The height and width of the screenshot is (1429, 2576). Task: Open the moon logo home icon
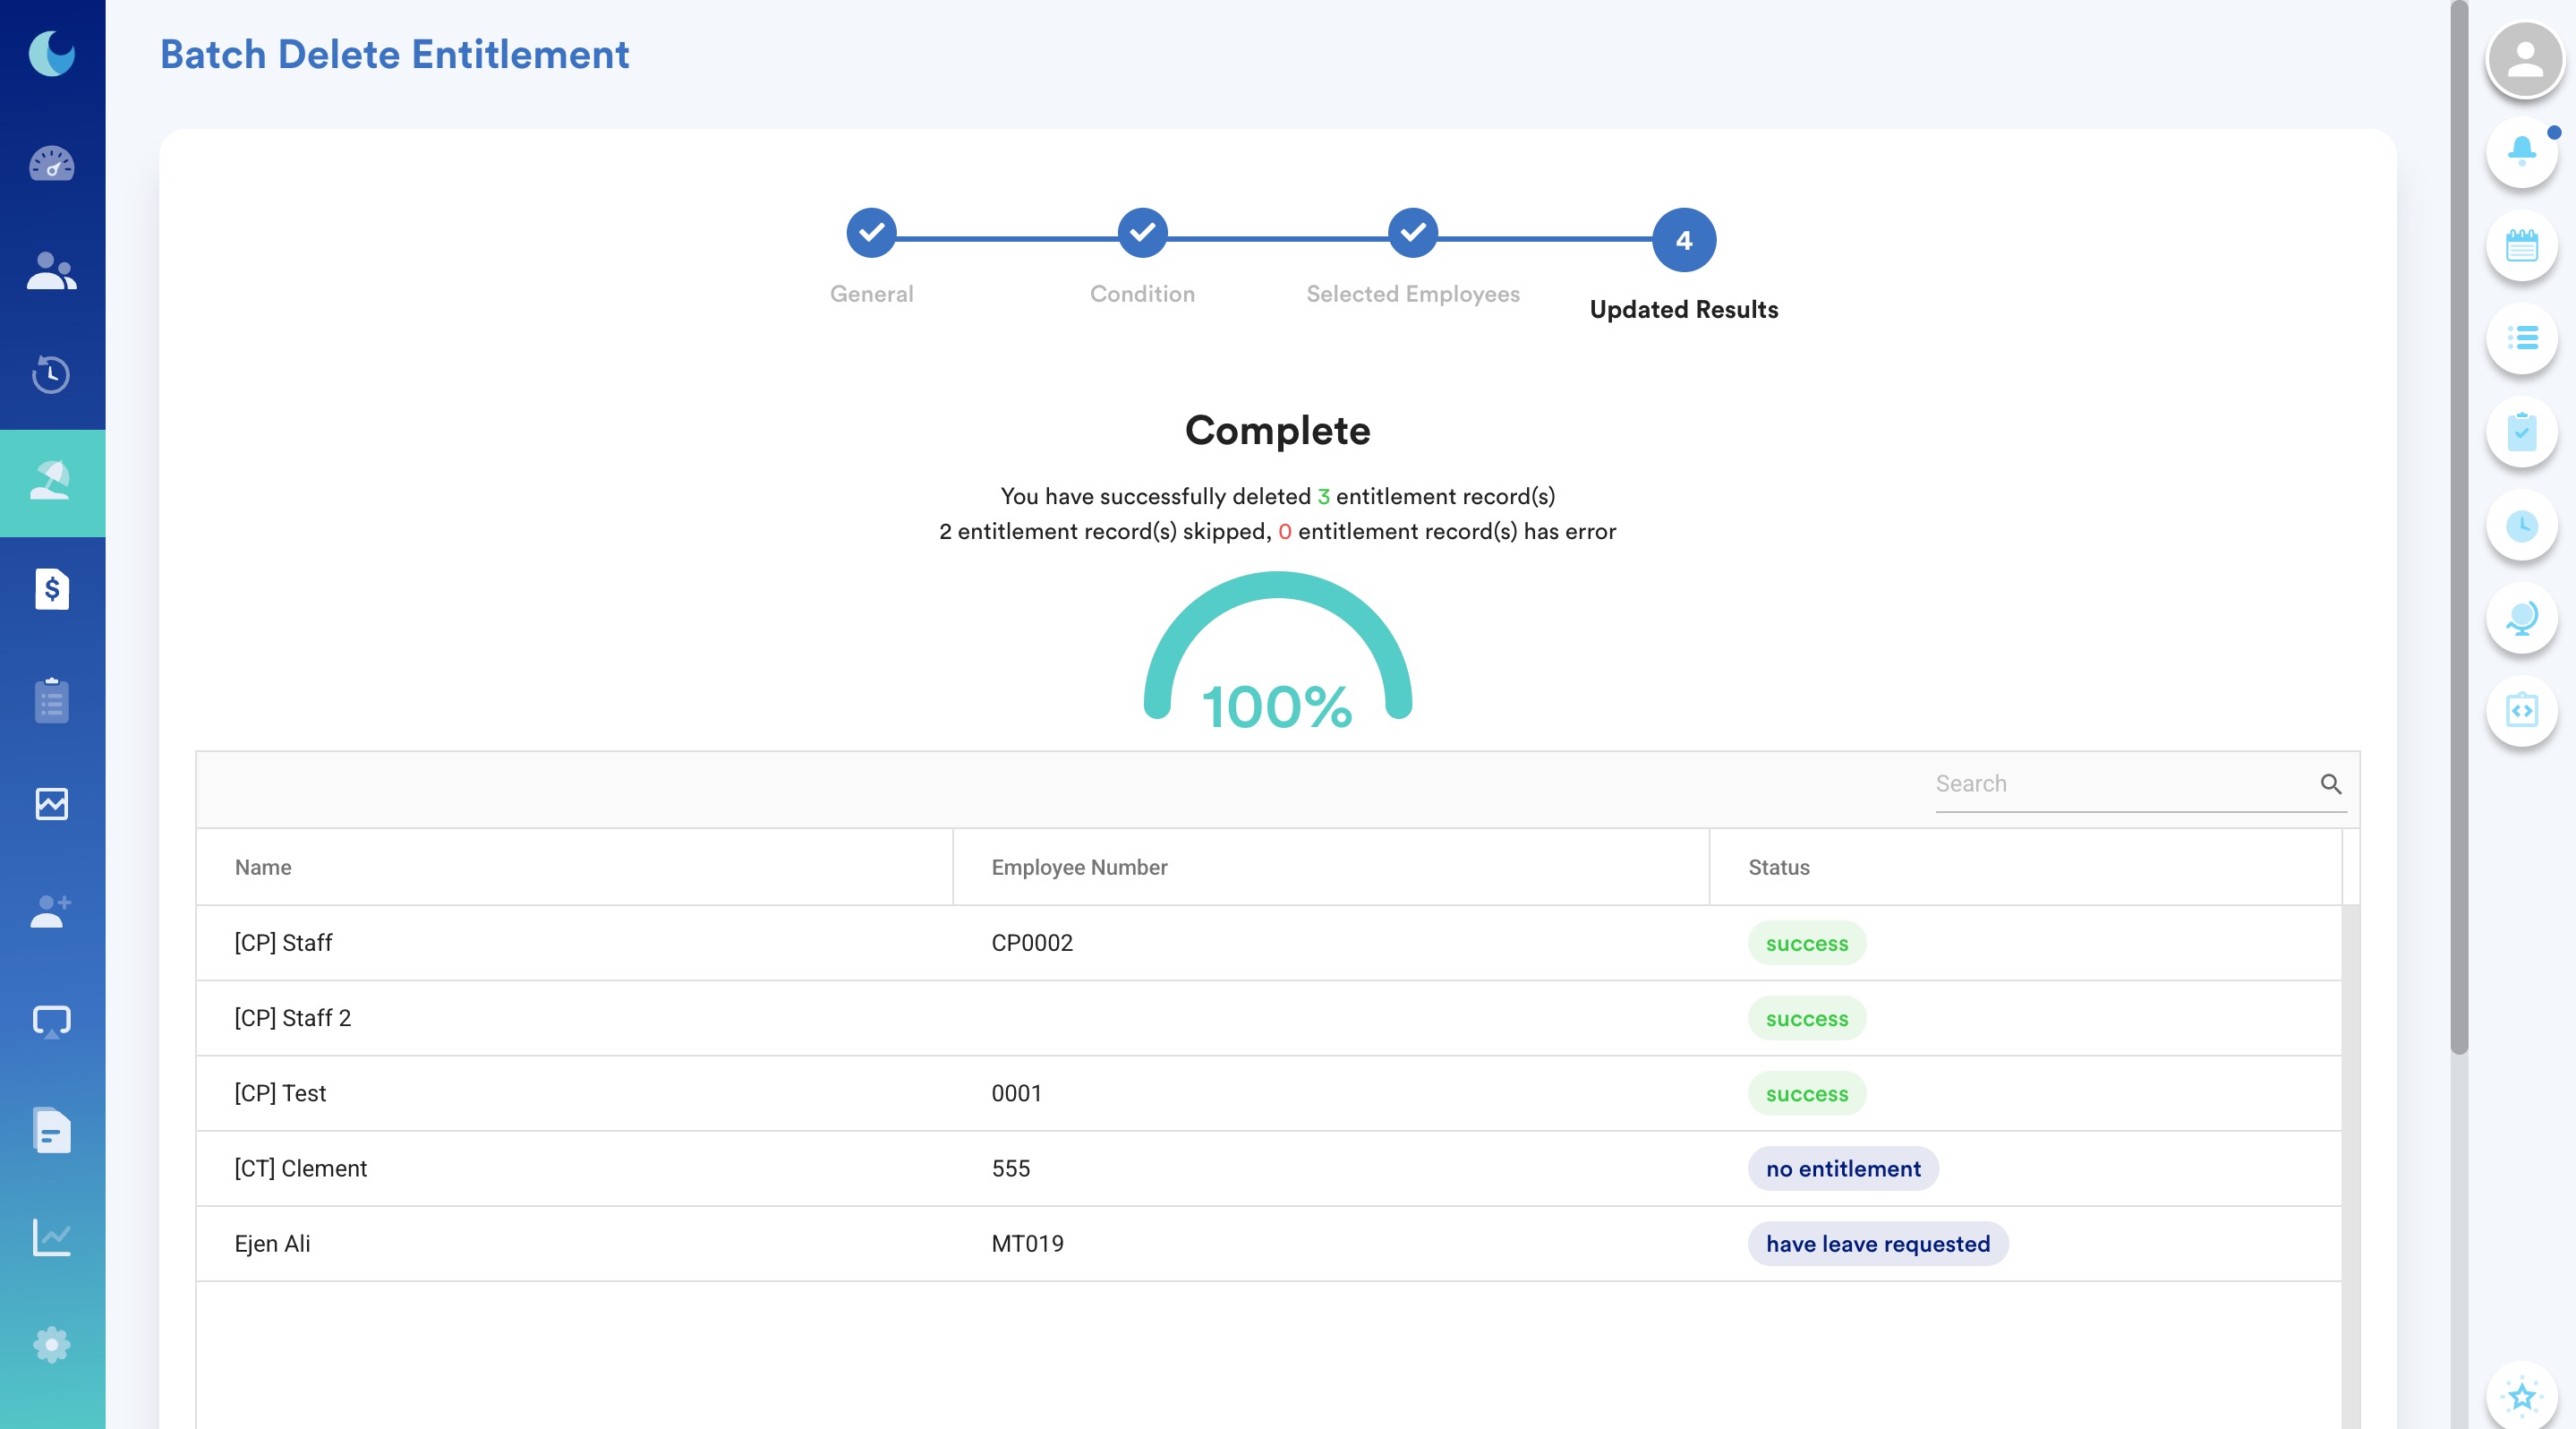point(51,54)
